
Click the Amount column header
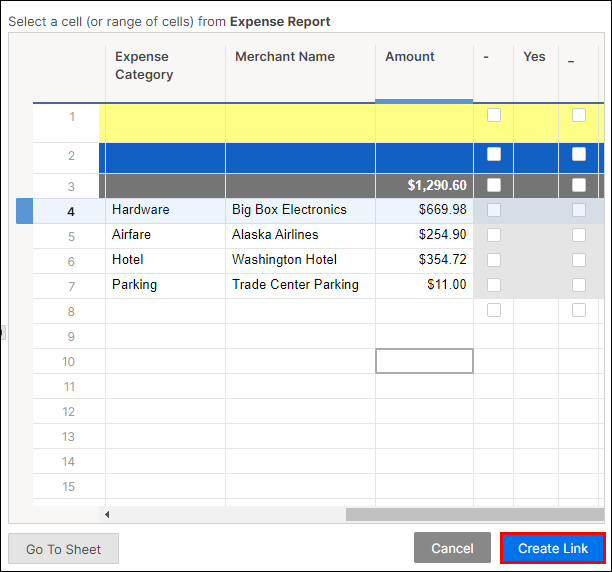pos(424,66)
